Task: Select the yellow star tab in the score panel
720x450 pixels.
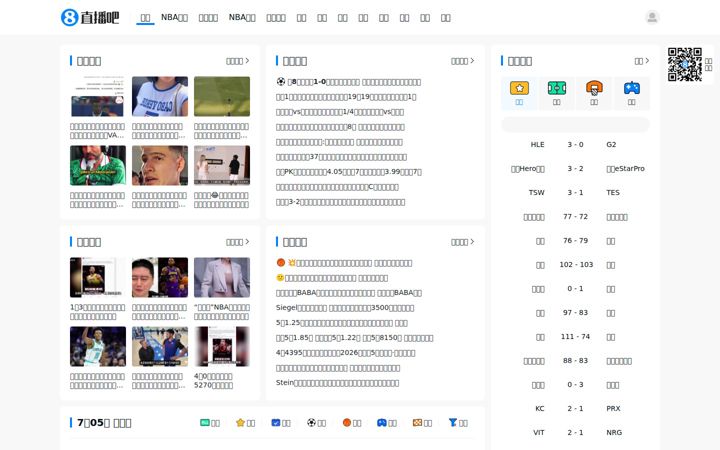Action: click(519, 93)
